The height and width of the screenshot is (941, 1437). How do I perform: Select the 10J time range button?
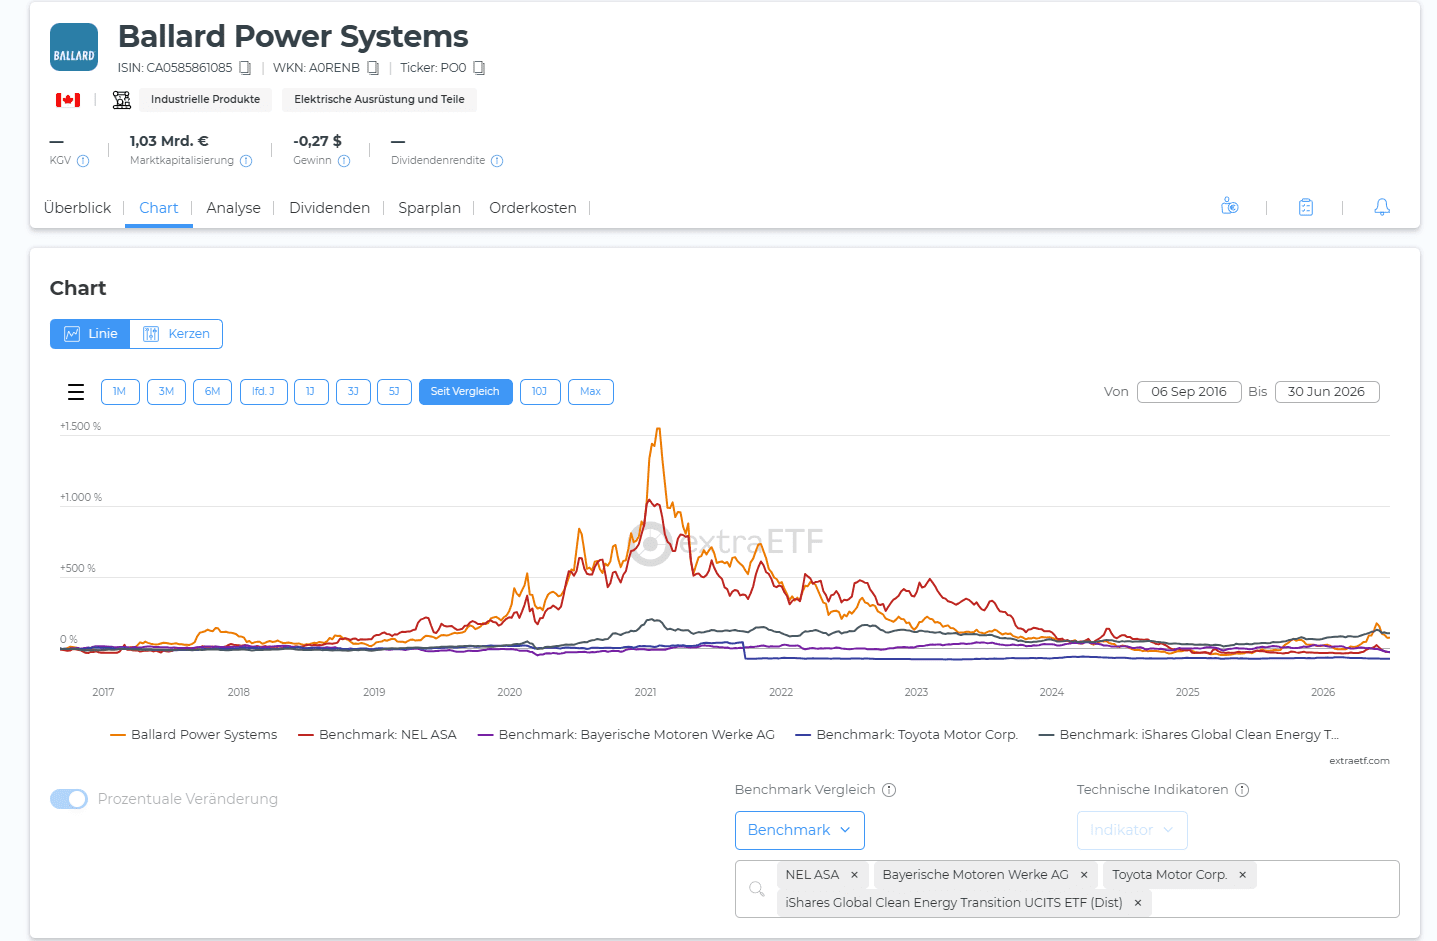(540, 392)
